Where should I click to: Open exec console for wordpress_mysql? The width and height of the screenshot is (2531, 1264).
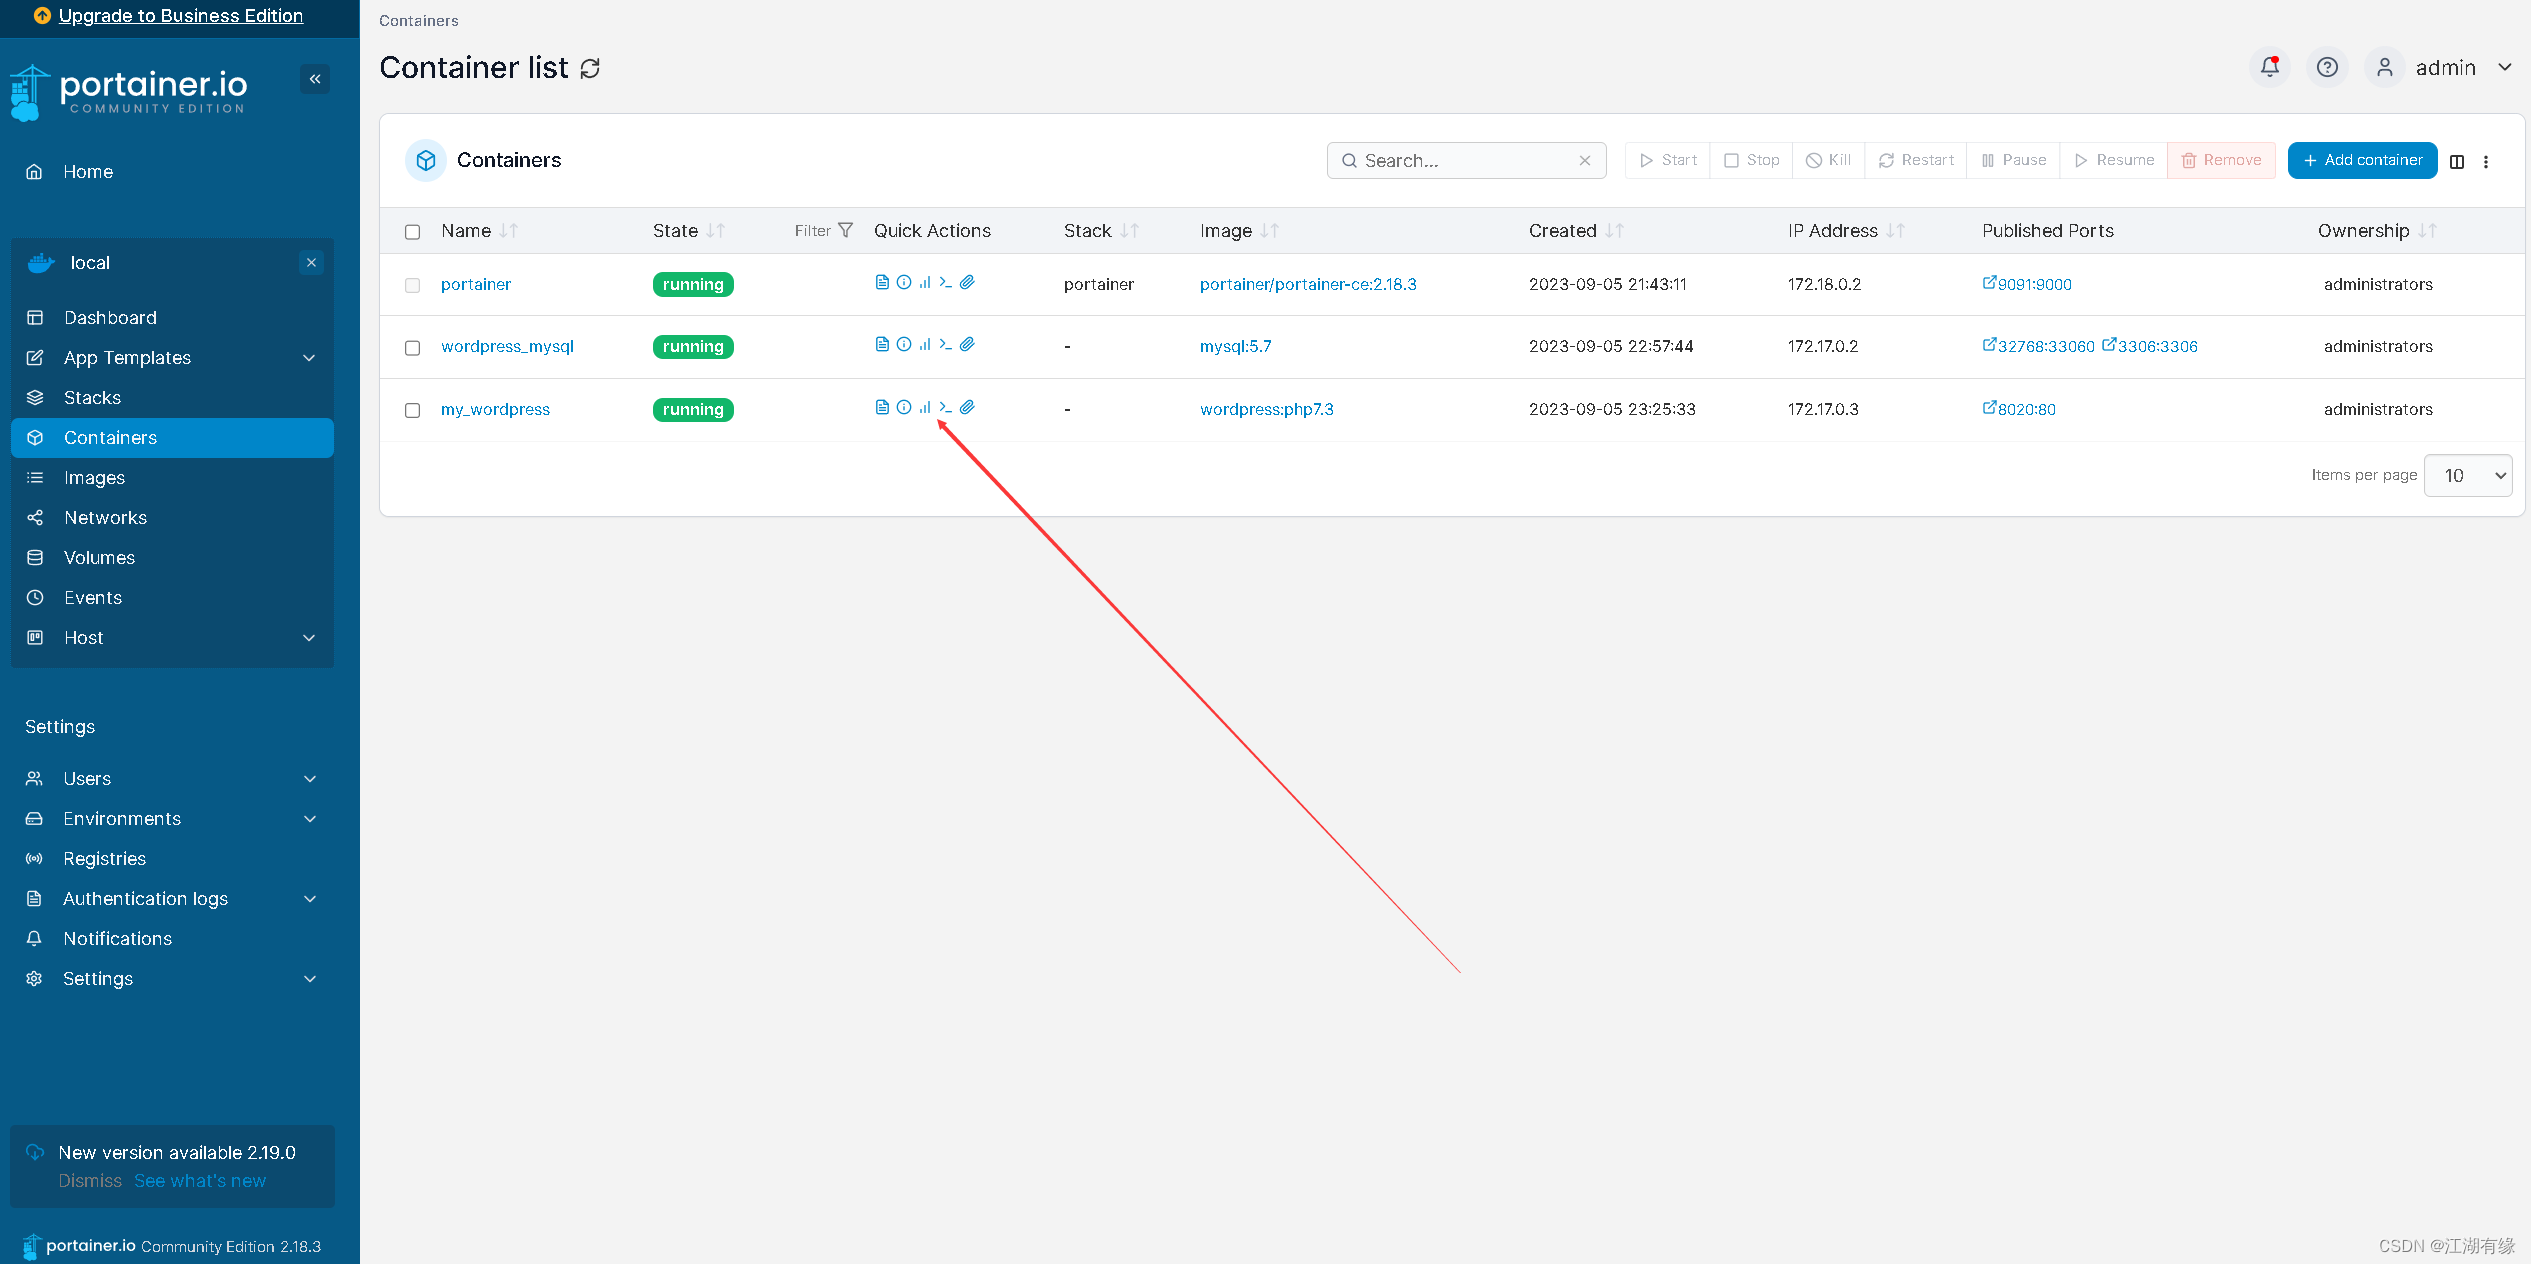[946, 344]
